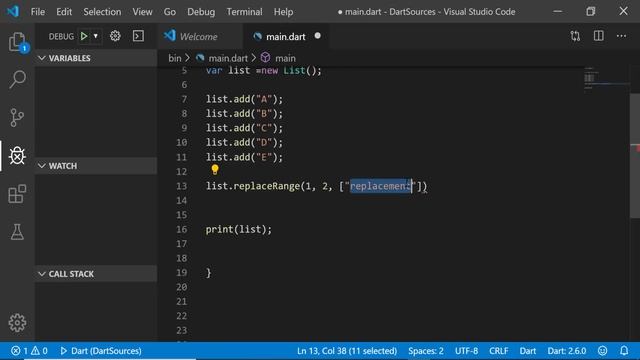Collapse the VARIABLES section
This screenshot has height=360, width=640.
(96, 58)
